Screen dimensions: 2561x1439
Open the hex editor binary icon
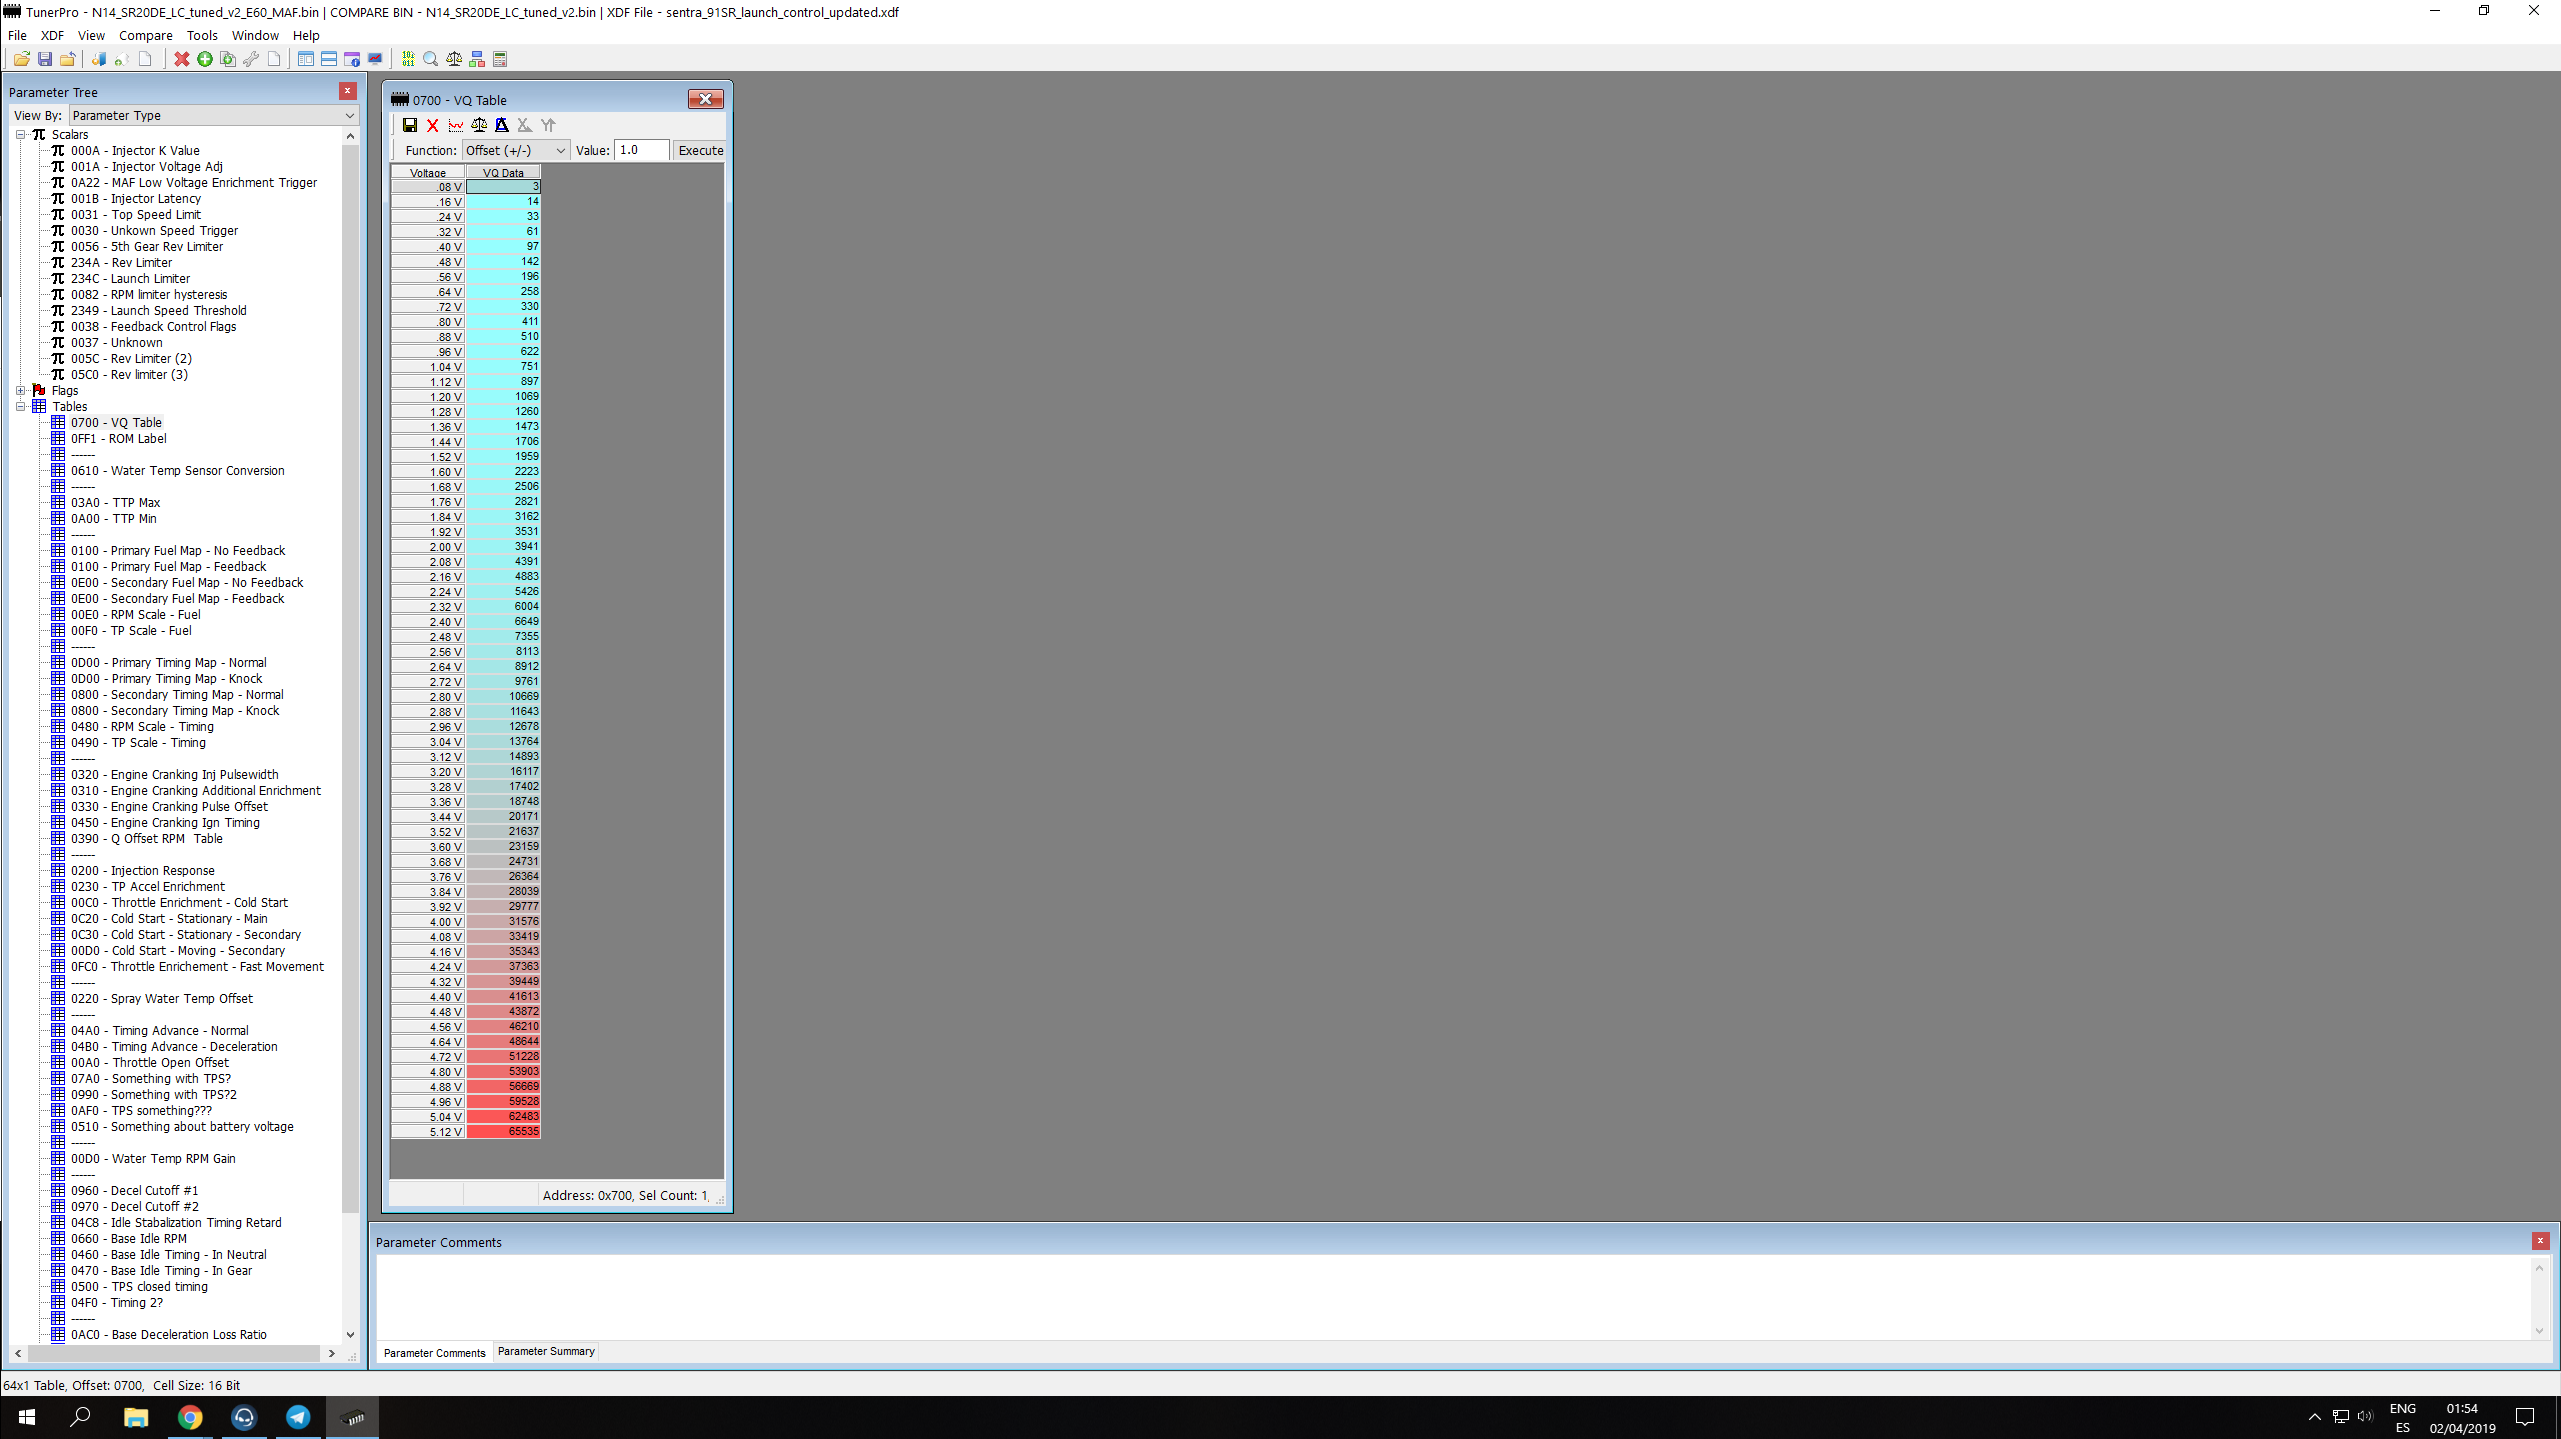click(408, 59)
